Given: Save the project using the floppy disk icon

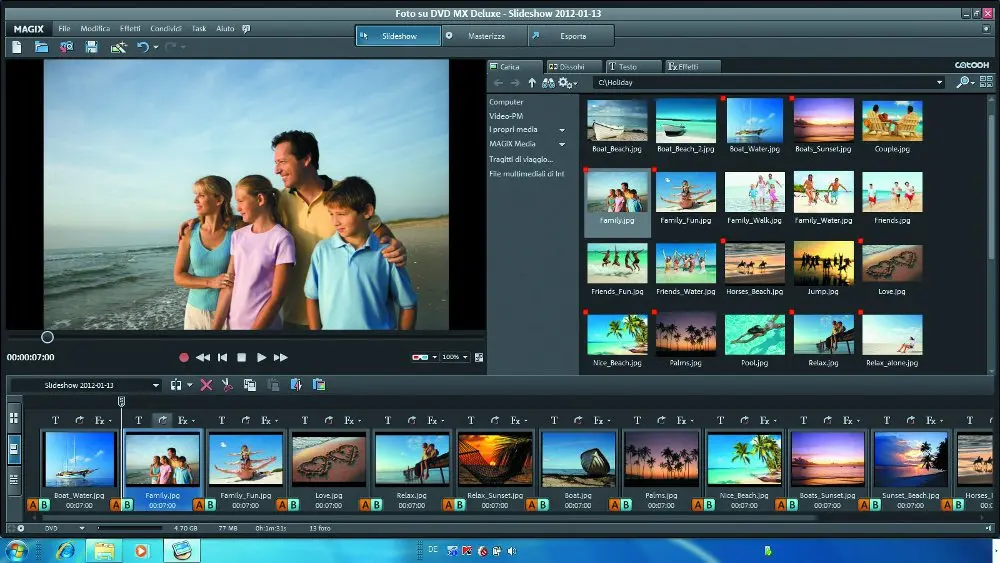Looking at the screenshot, I should pos(92,47).
